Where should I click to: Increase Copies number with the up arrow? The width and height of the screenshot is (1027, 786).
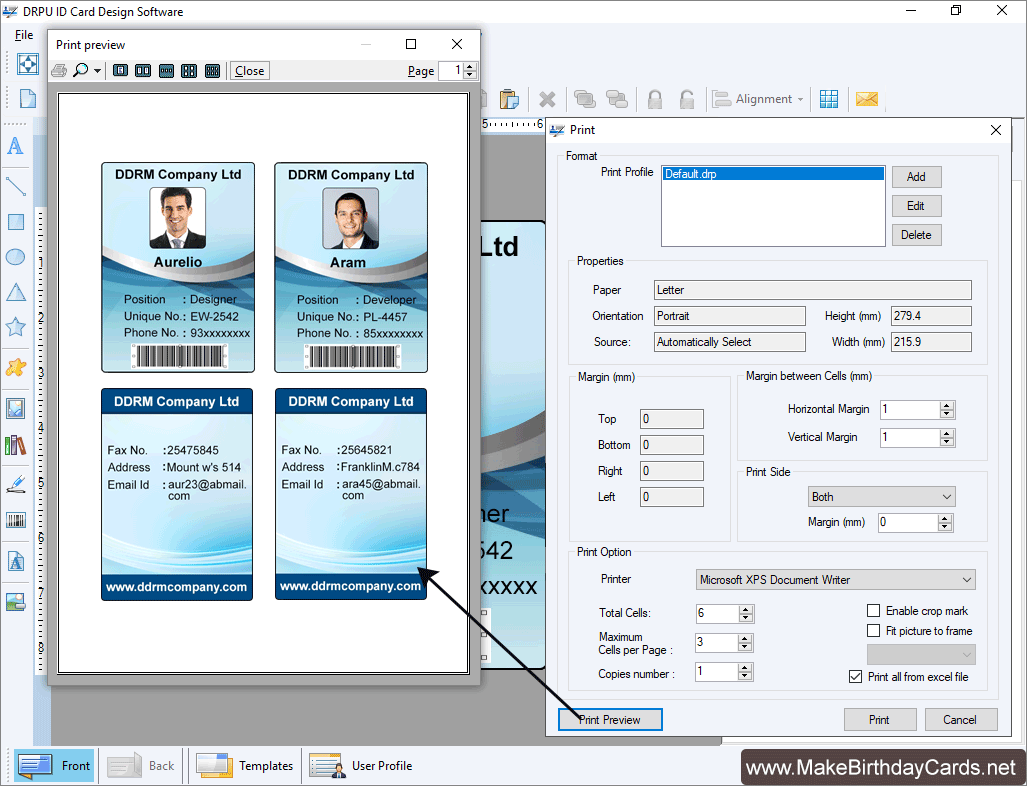coord(746,667)
